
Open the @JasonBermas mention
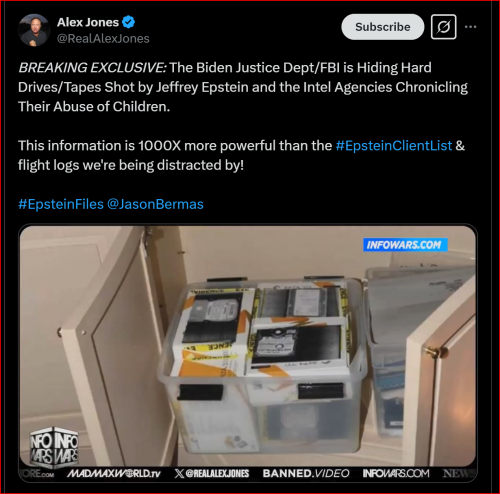[x=155, y=204]
